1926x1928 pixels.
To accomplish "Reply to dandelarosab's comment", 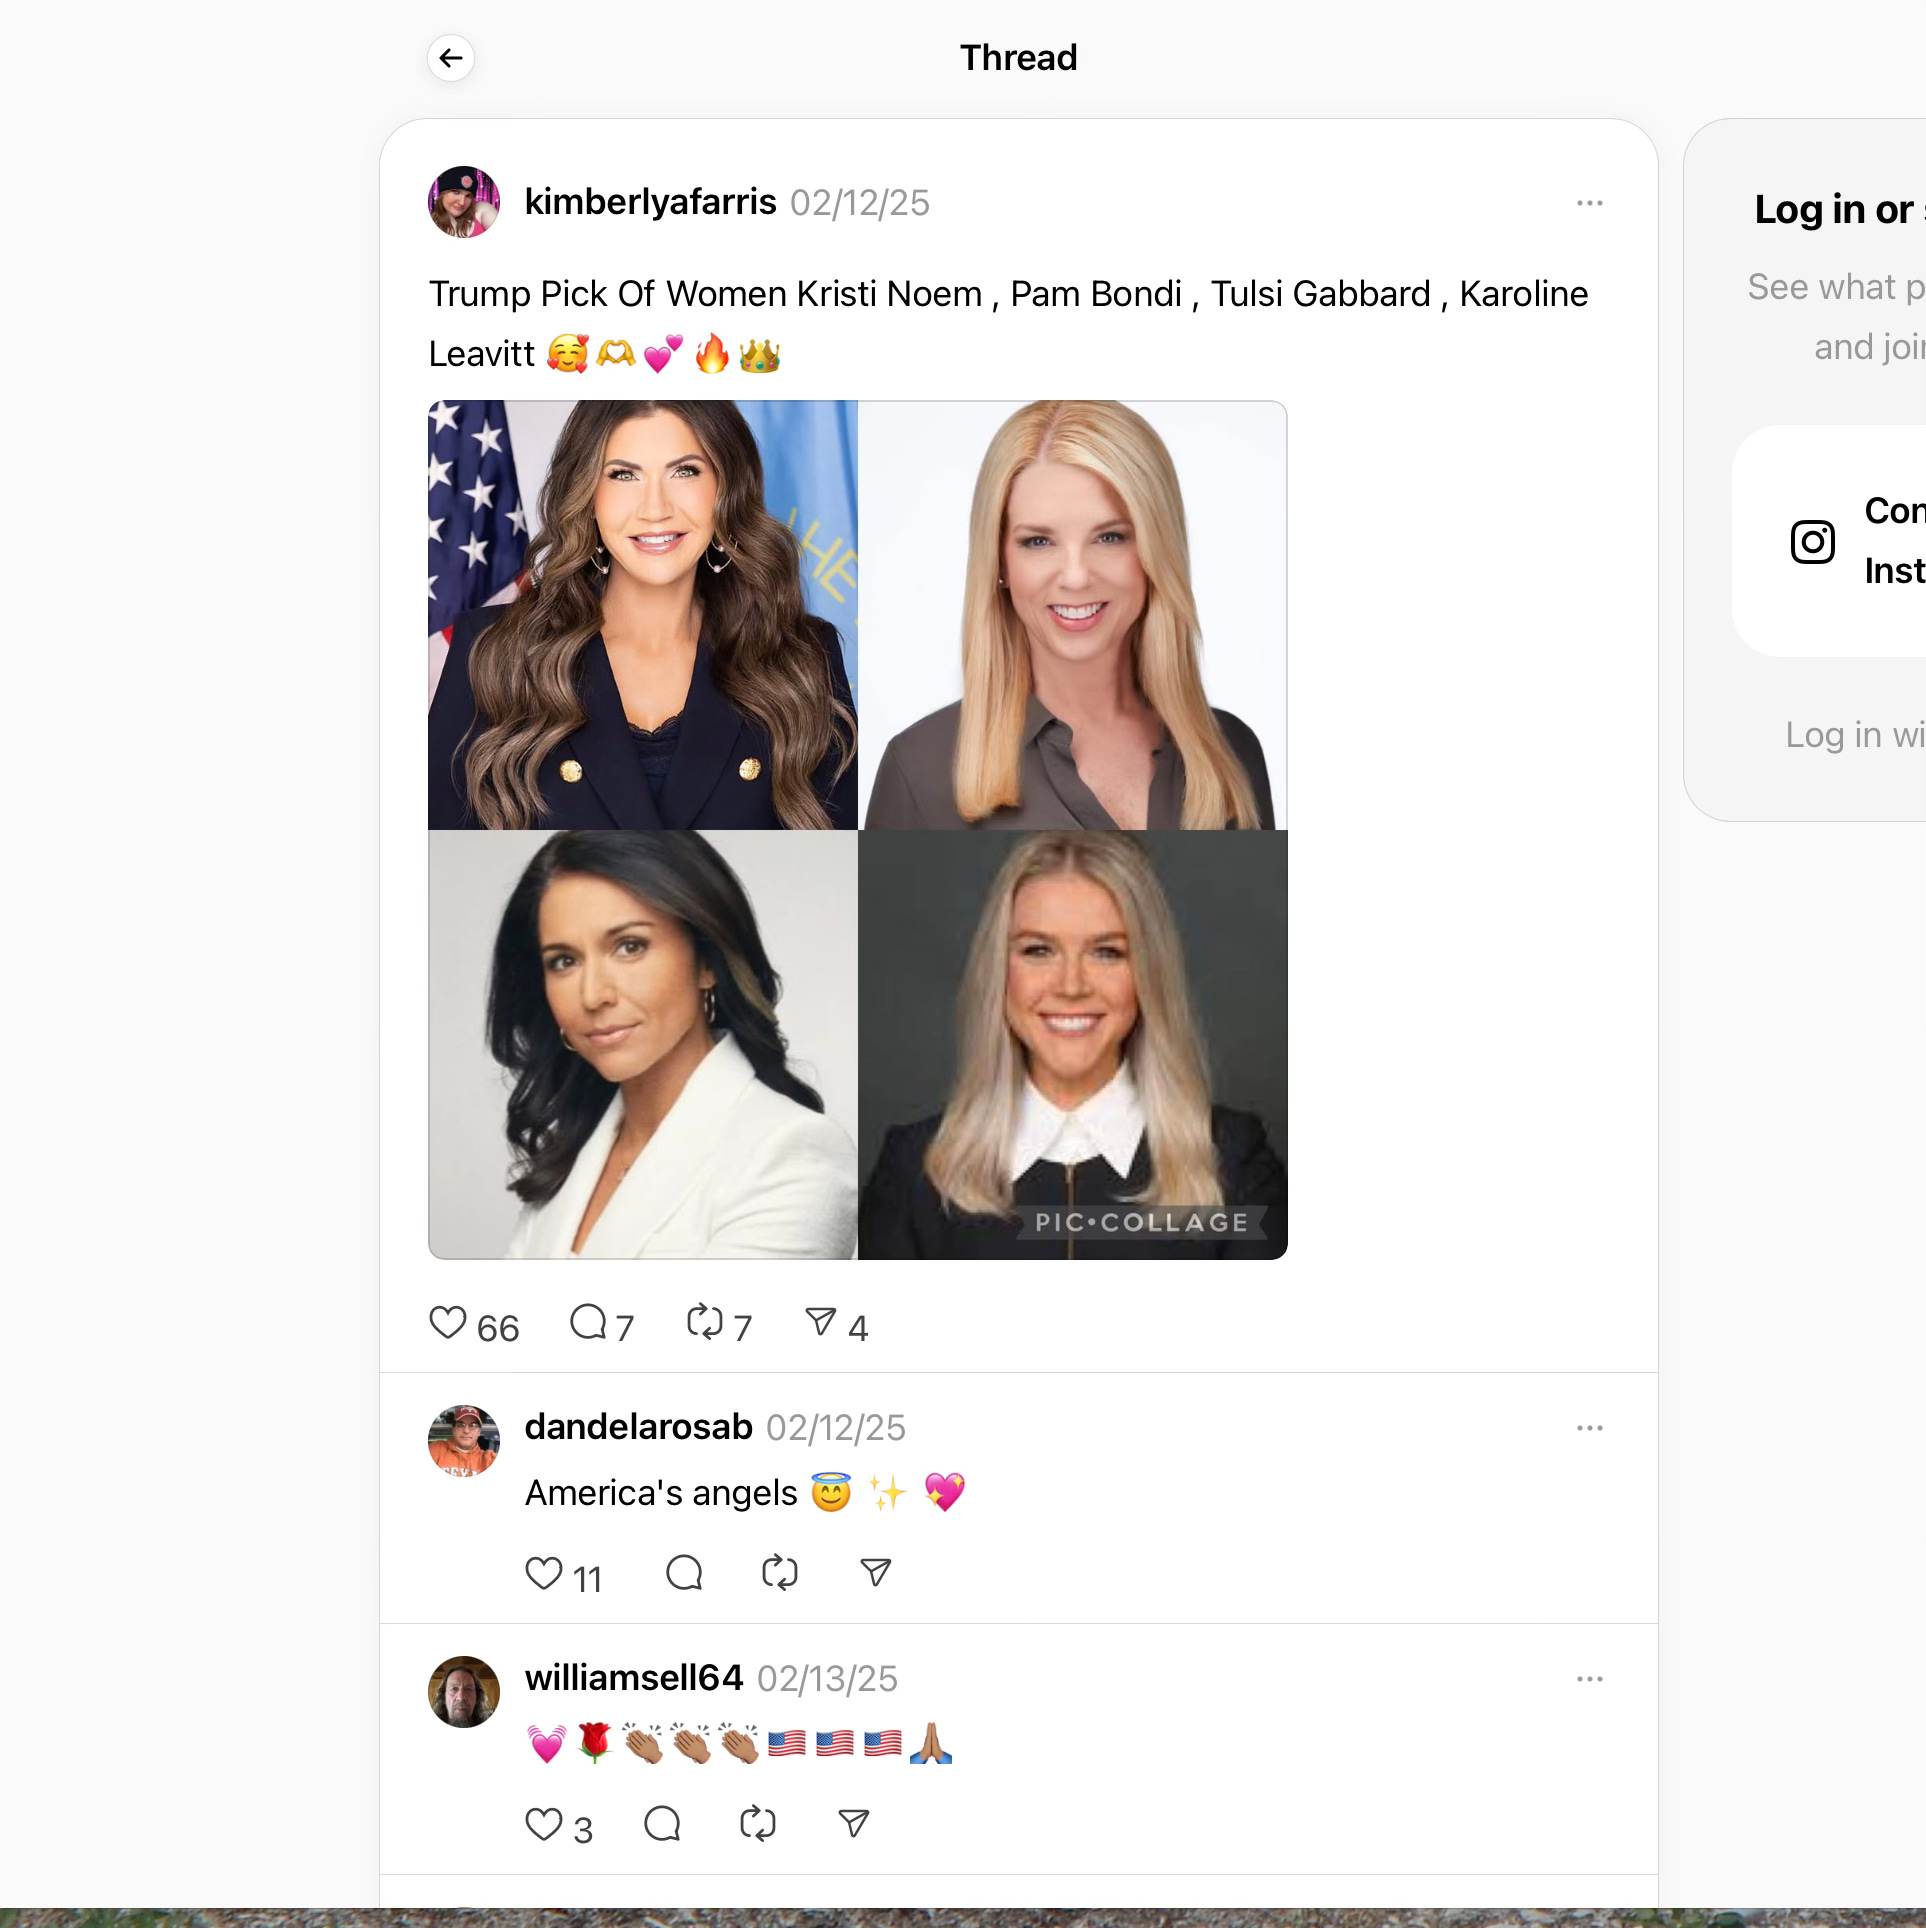I will click(684, 1574).
